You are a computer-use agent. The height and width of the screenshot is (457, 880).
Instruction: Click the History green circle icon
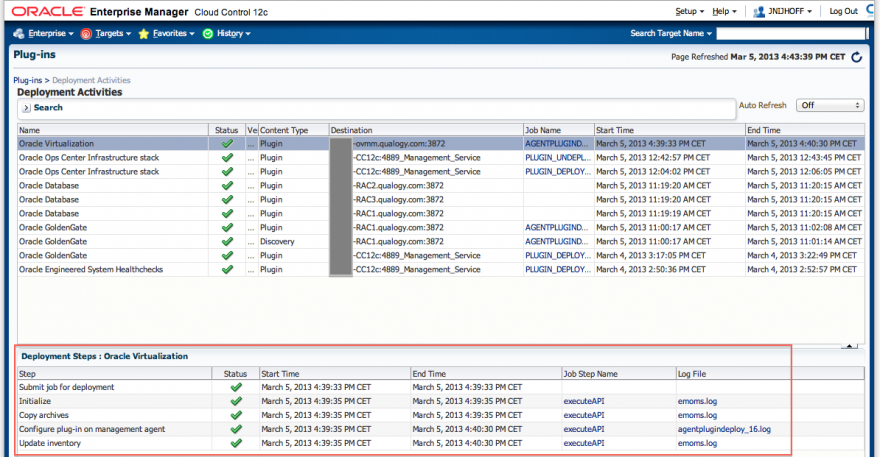coord(208,34)
